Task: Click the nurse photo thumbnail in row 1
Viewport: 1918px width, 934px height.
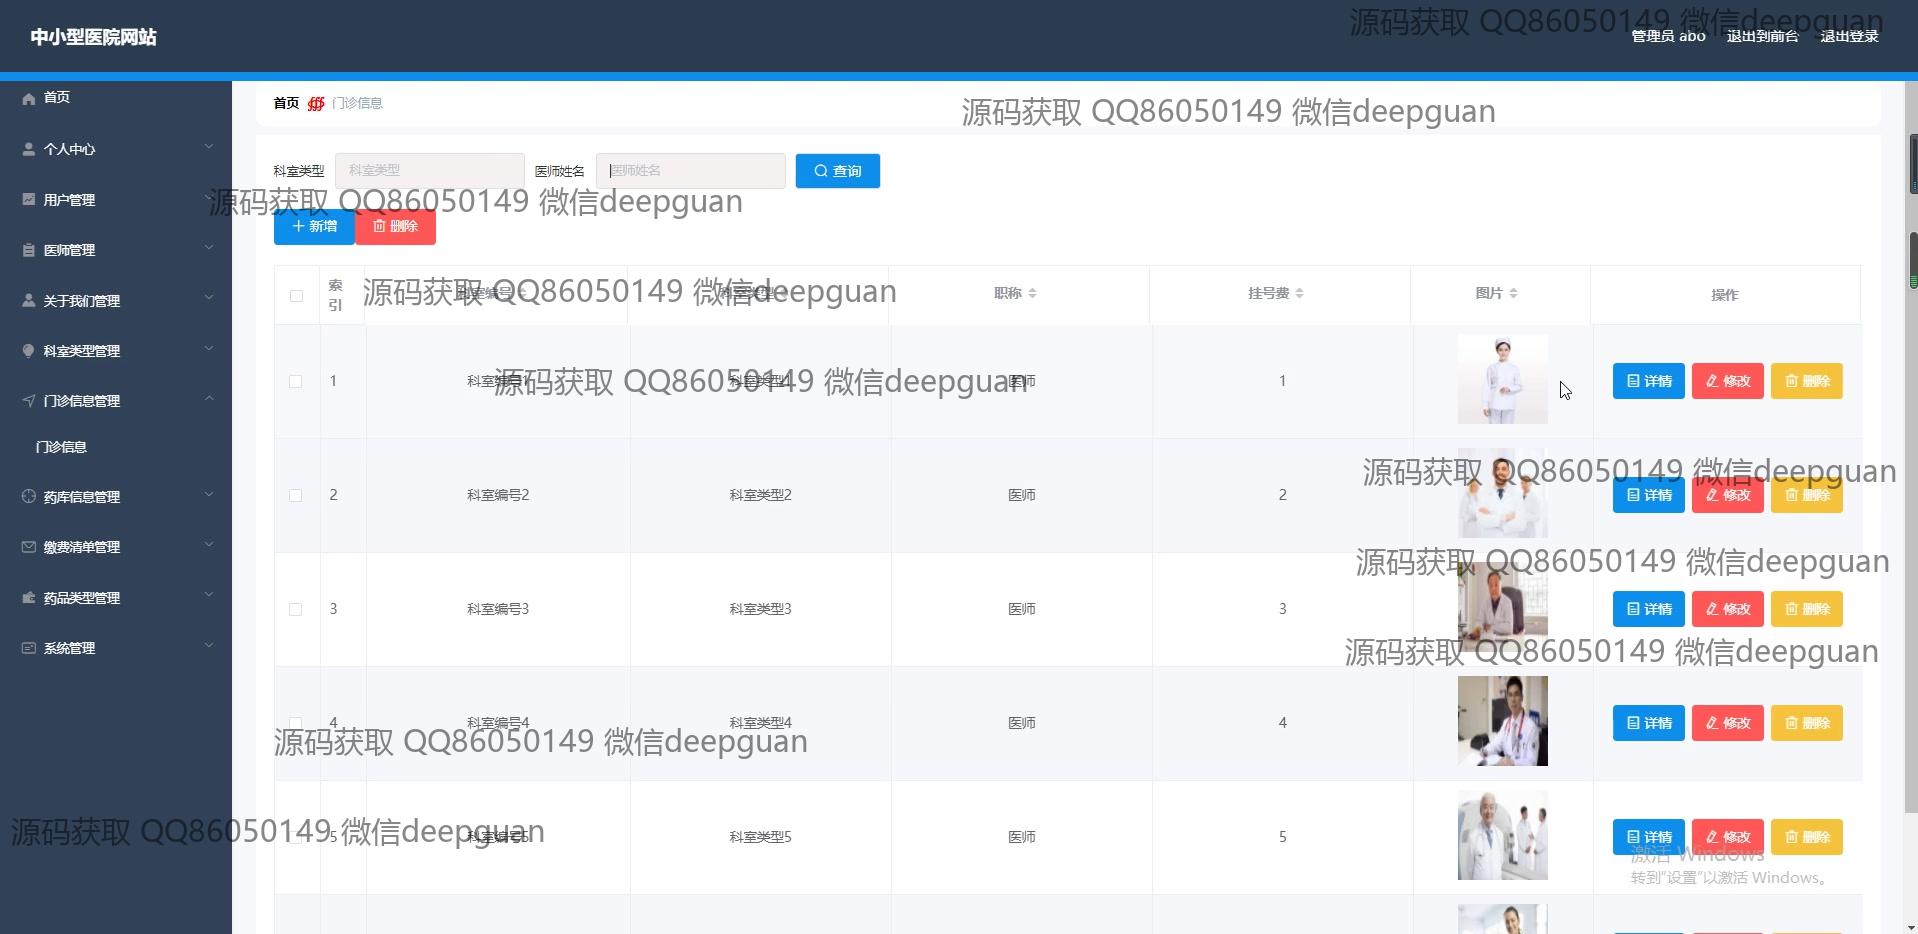Action: point(1502,379)
